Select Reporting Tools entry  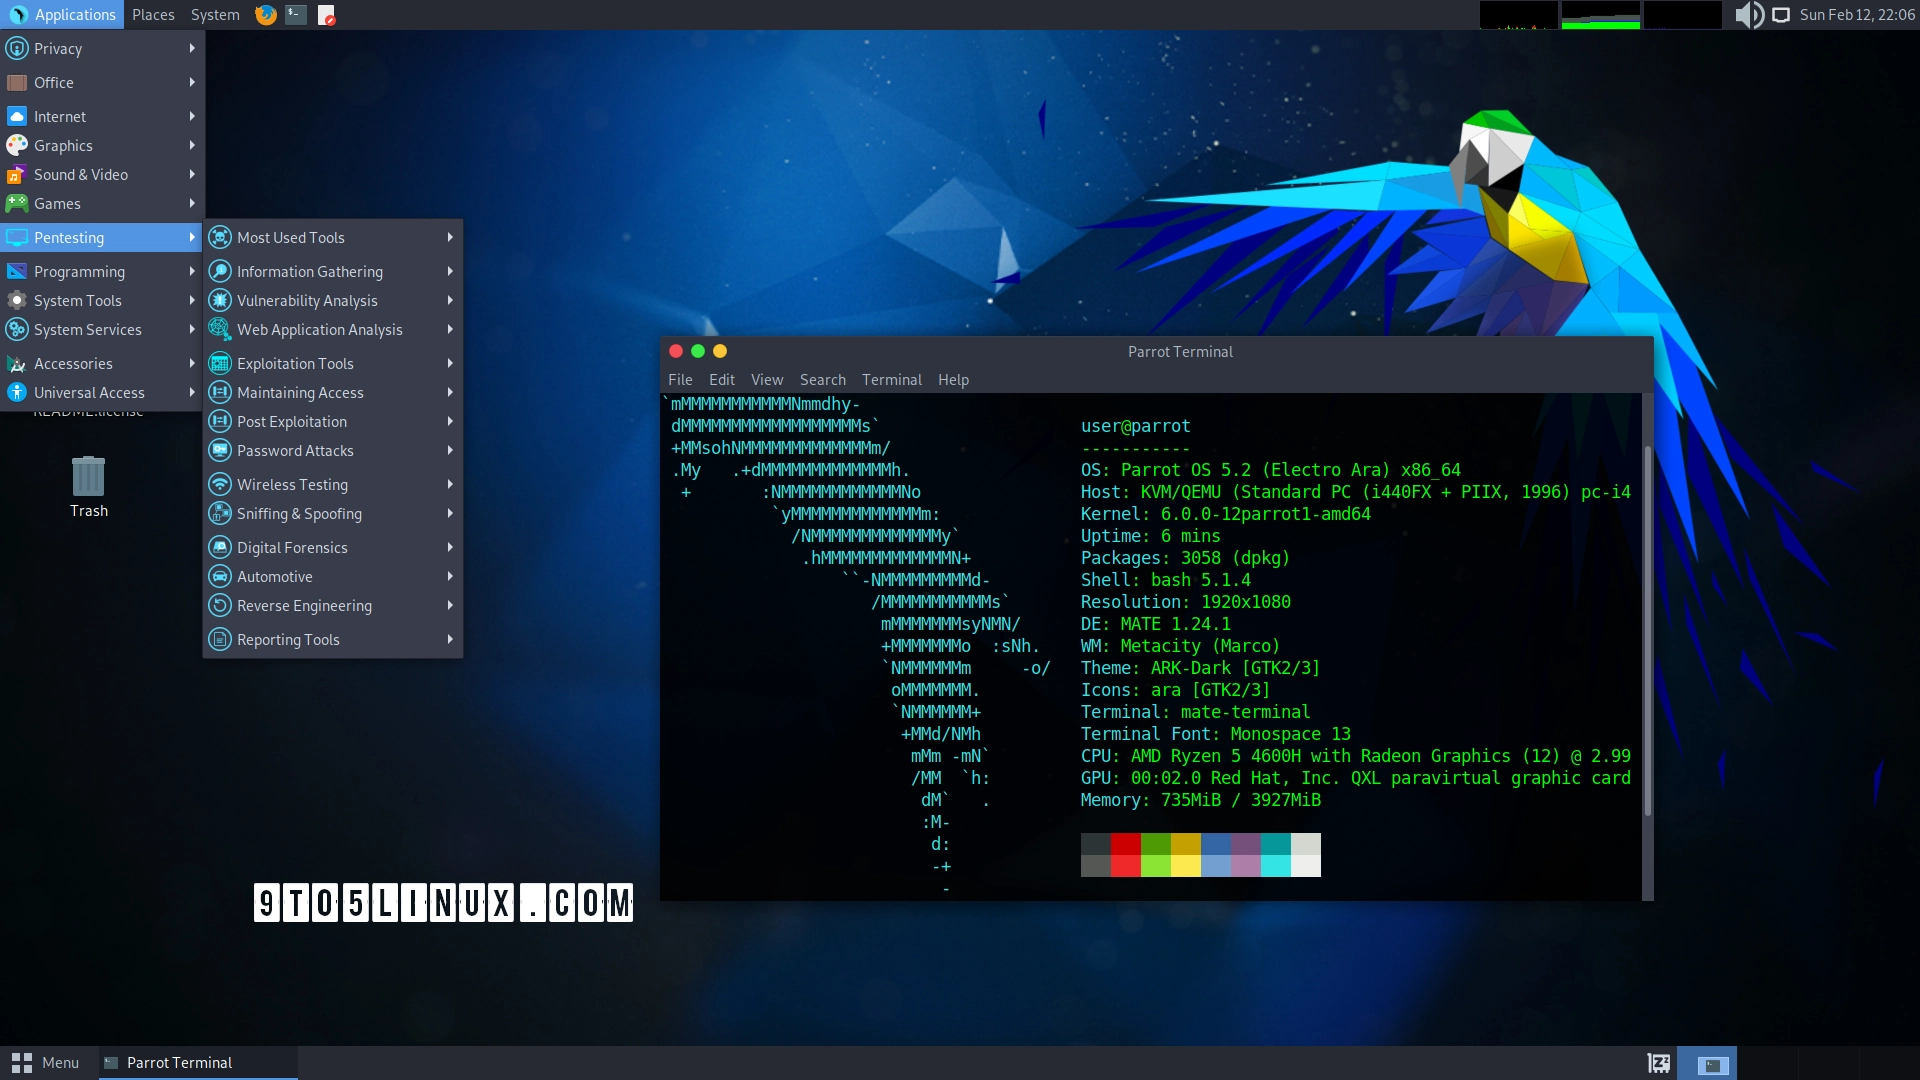click(287, 639)
